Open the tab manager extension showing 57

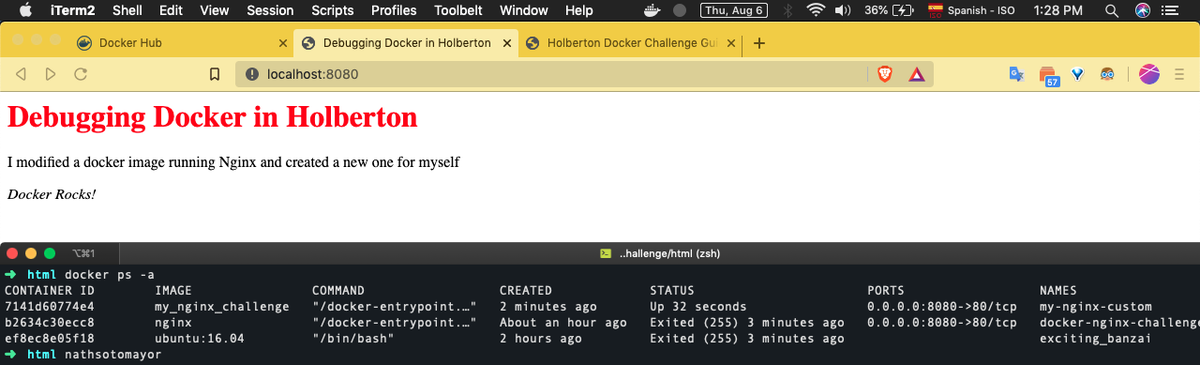click(x=1048, y=75)
